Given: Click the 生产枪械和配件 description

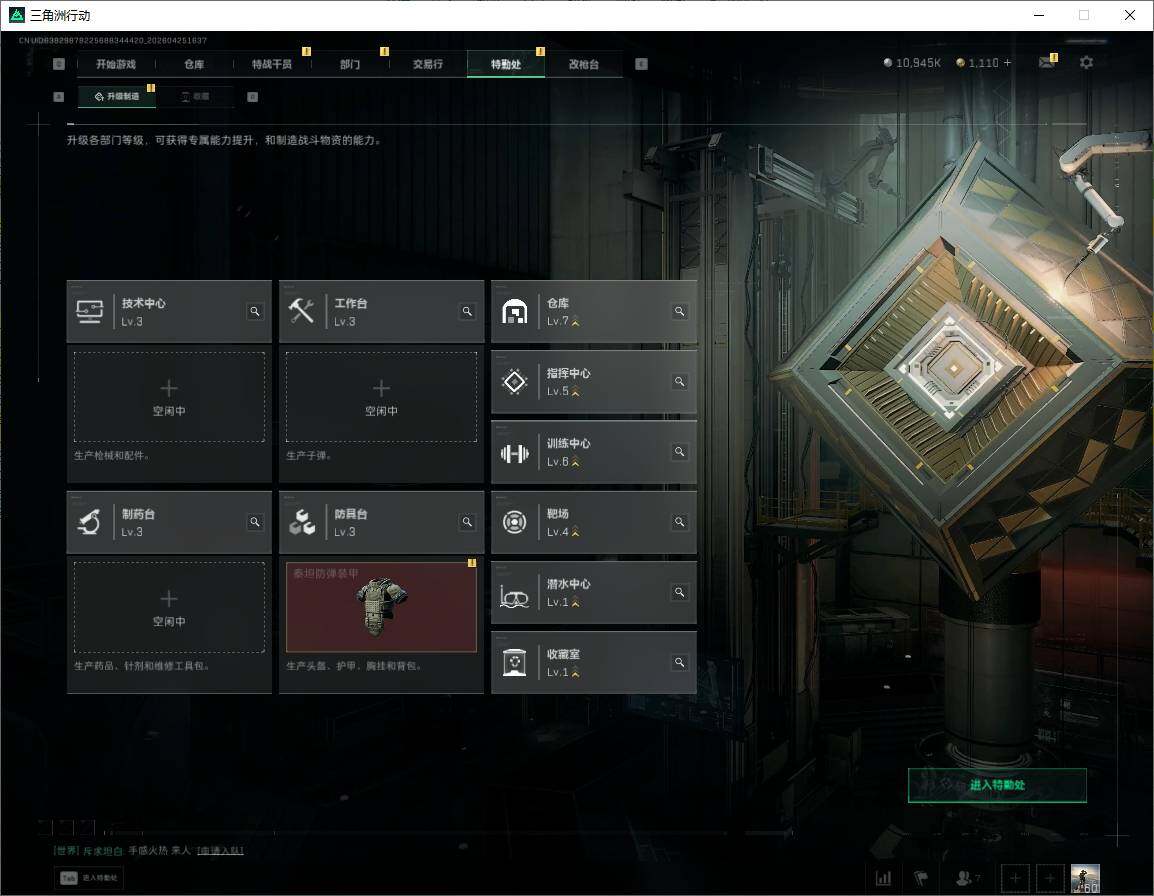Looking at the screenshot, I should (x=112, y=456).
